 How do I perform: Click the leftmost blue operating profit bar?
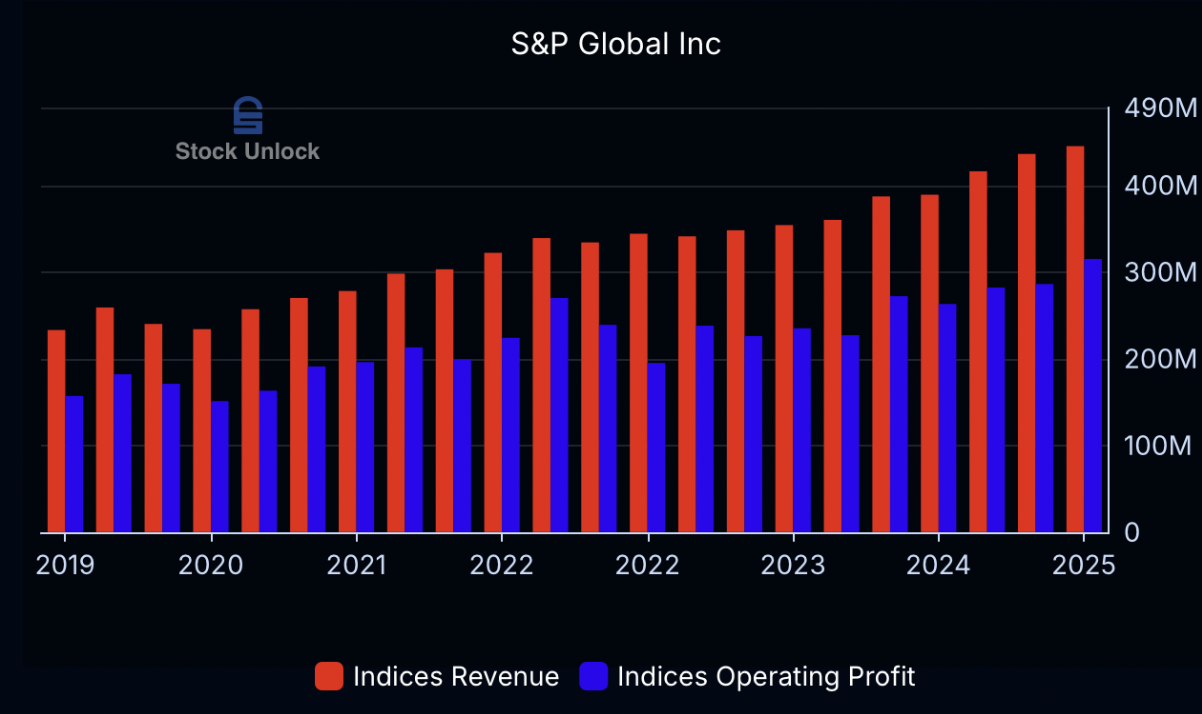click(x=74, y=465)
